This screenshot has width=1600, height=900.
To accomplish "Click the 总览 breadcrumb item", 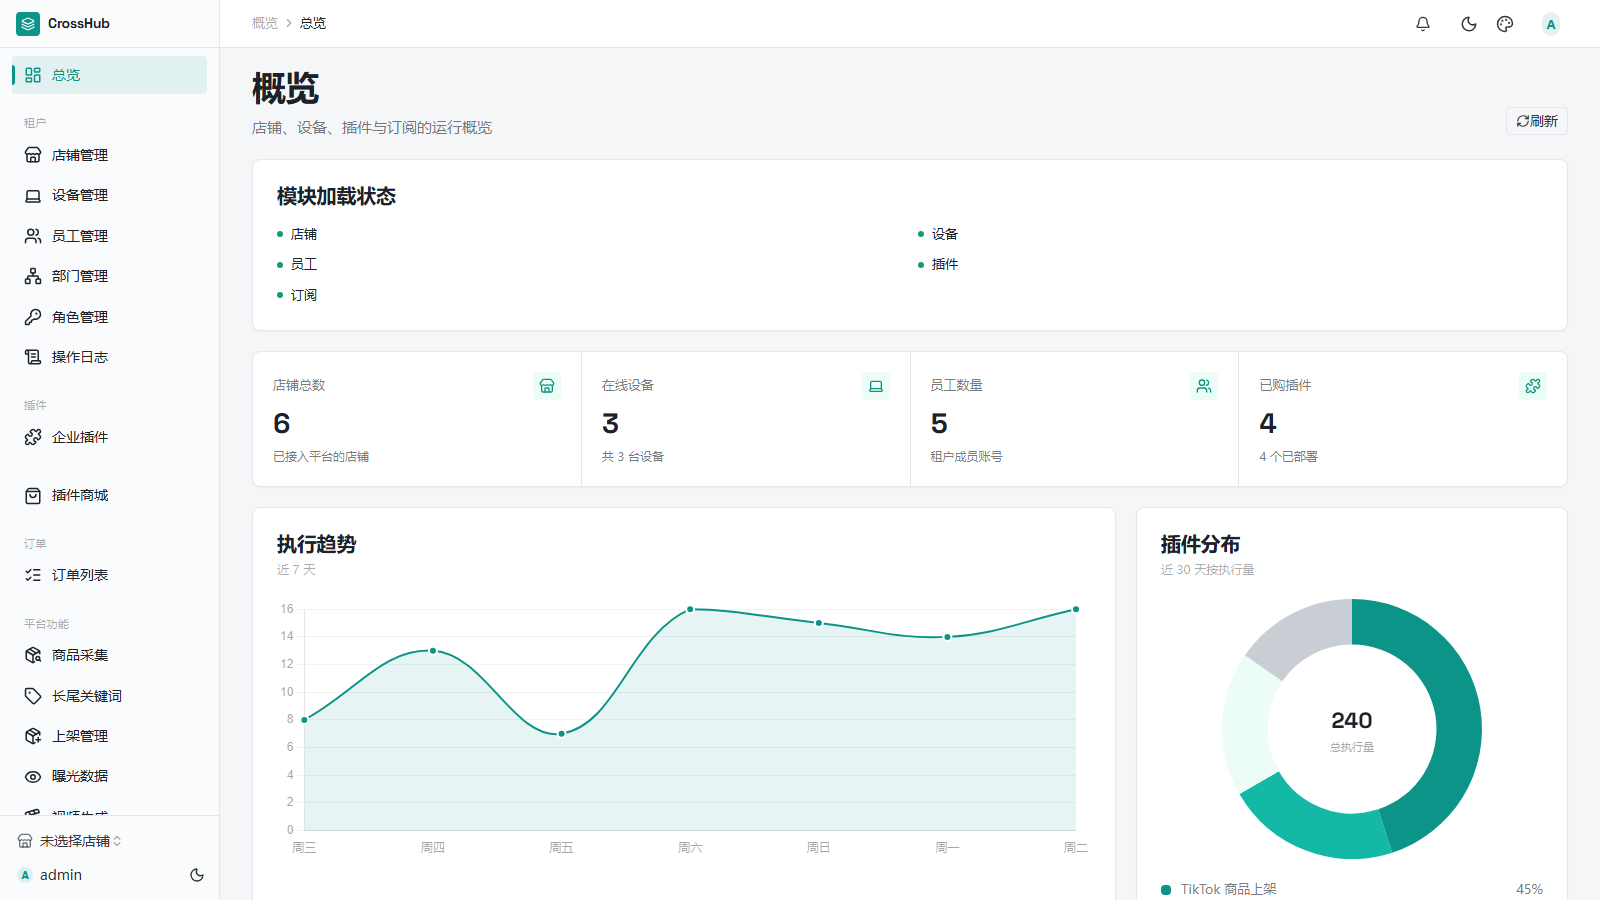I will (x=313, y=23).
